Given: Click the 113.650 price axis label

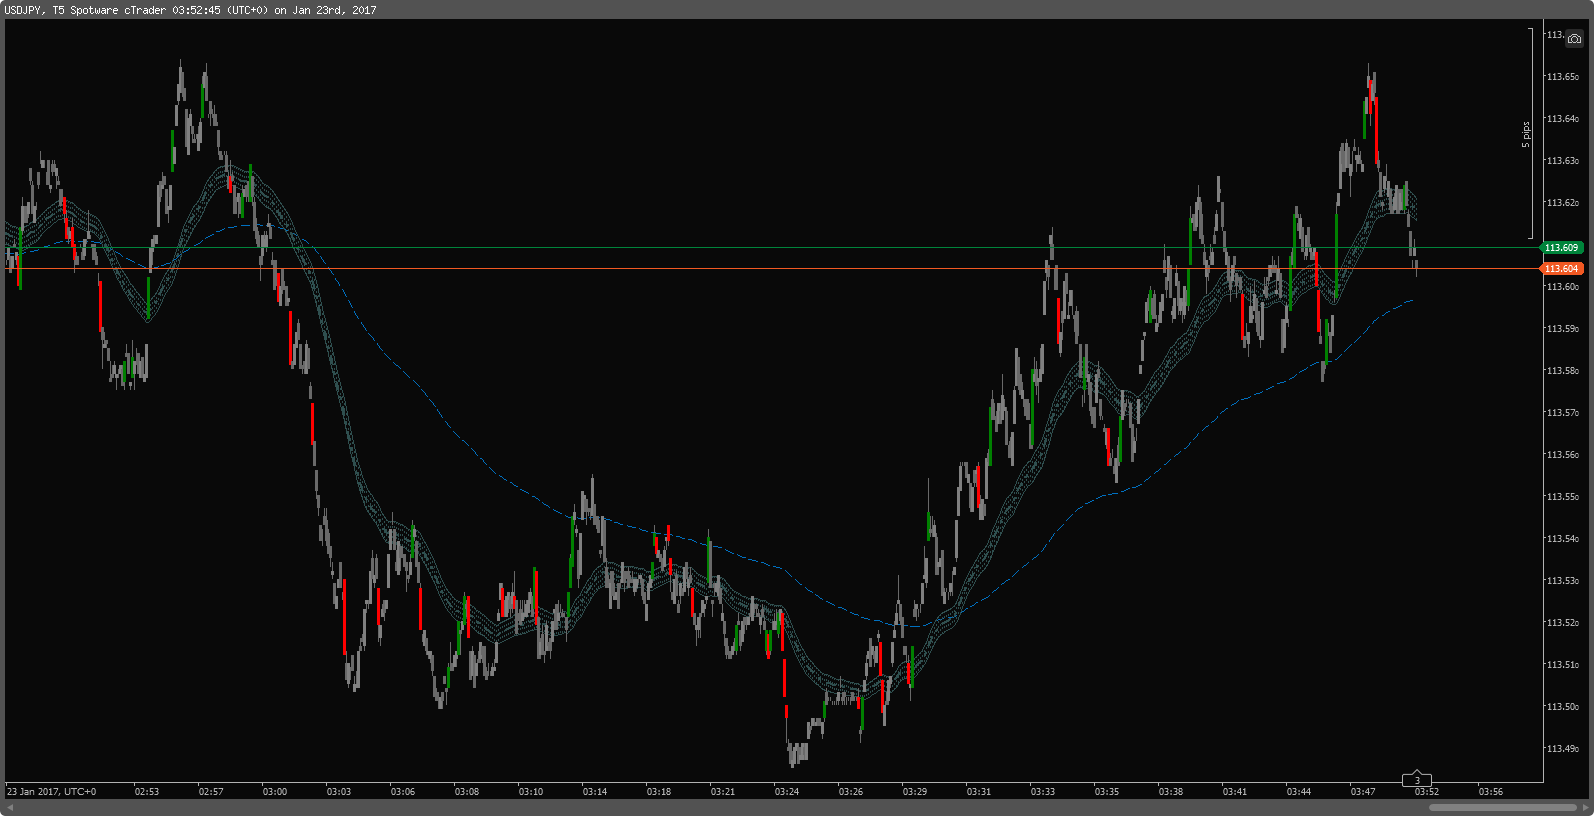Looking at the screenshot, I should pyautogui.click(x=1563, y=76).
